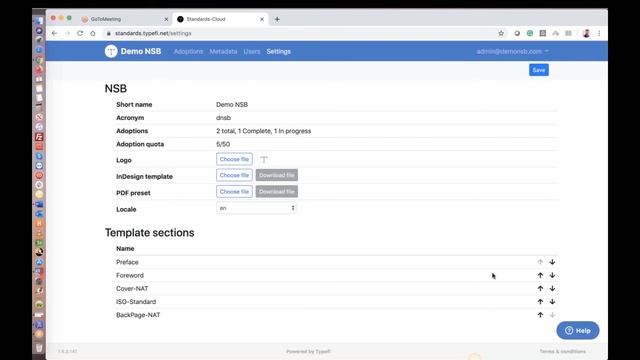Image resolution: width=640 pixels, height=360 pixels.
Task: Choose a file for InDesign template
Action: coord(234,175)
